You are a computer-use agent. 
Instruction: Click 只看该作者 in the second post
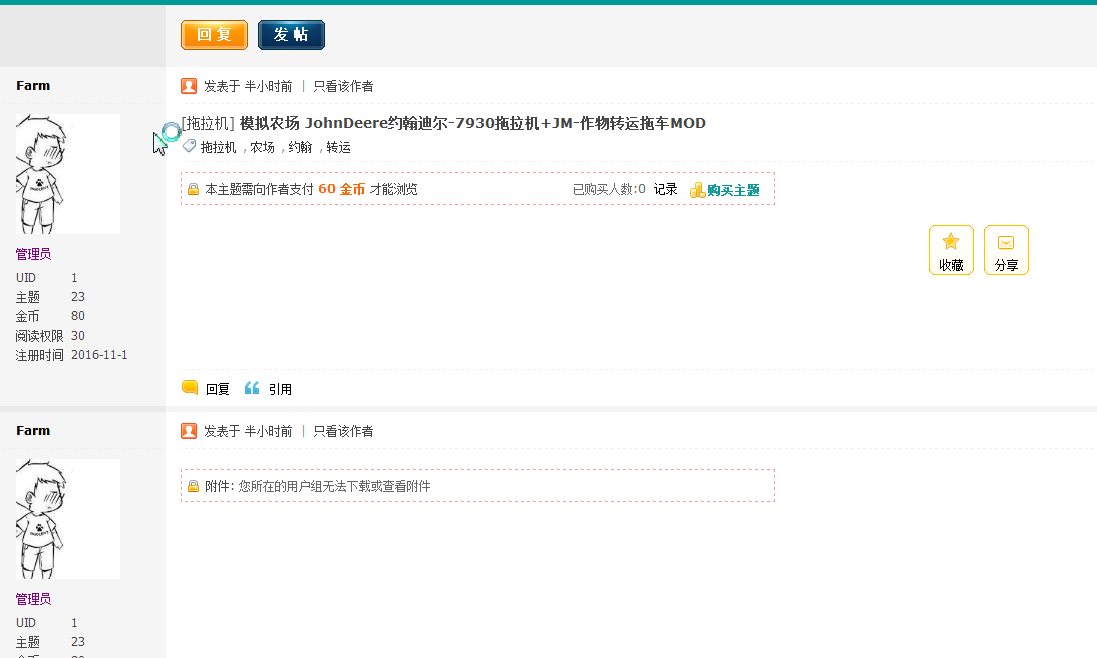pyautogui.click(x=343, y=431)
